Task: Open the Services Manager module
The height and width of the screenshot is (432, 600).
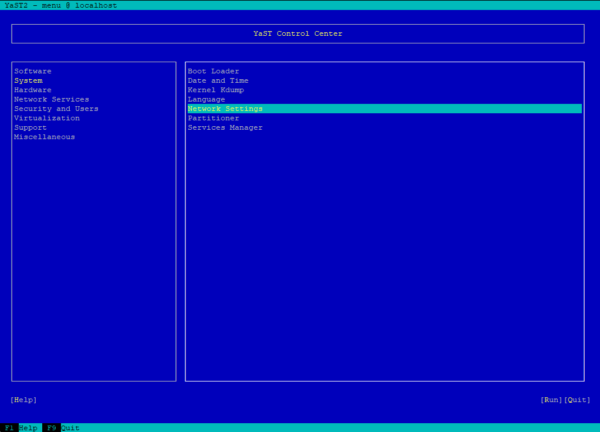Action: (x=225, y=127)
